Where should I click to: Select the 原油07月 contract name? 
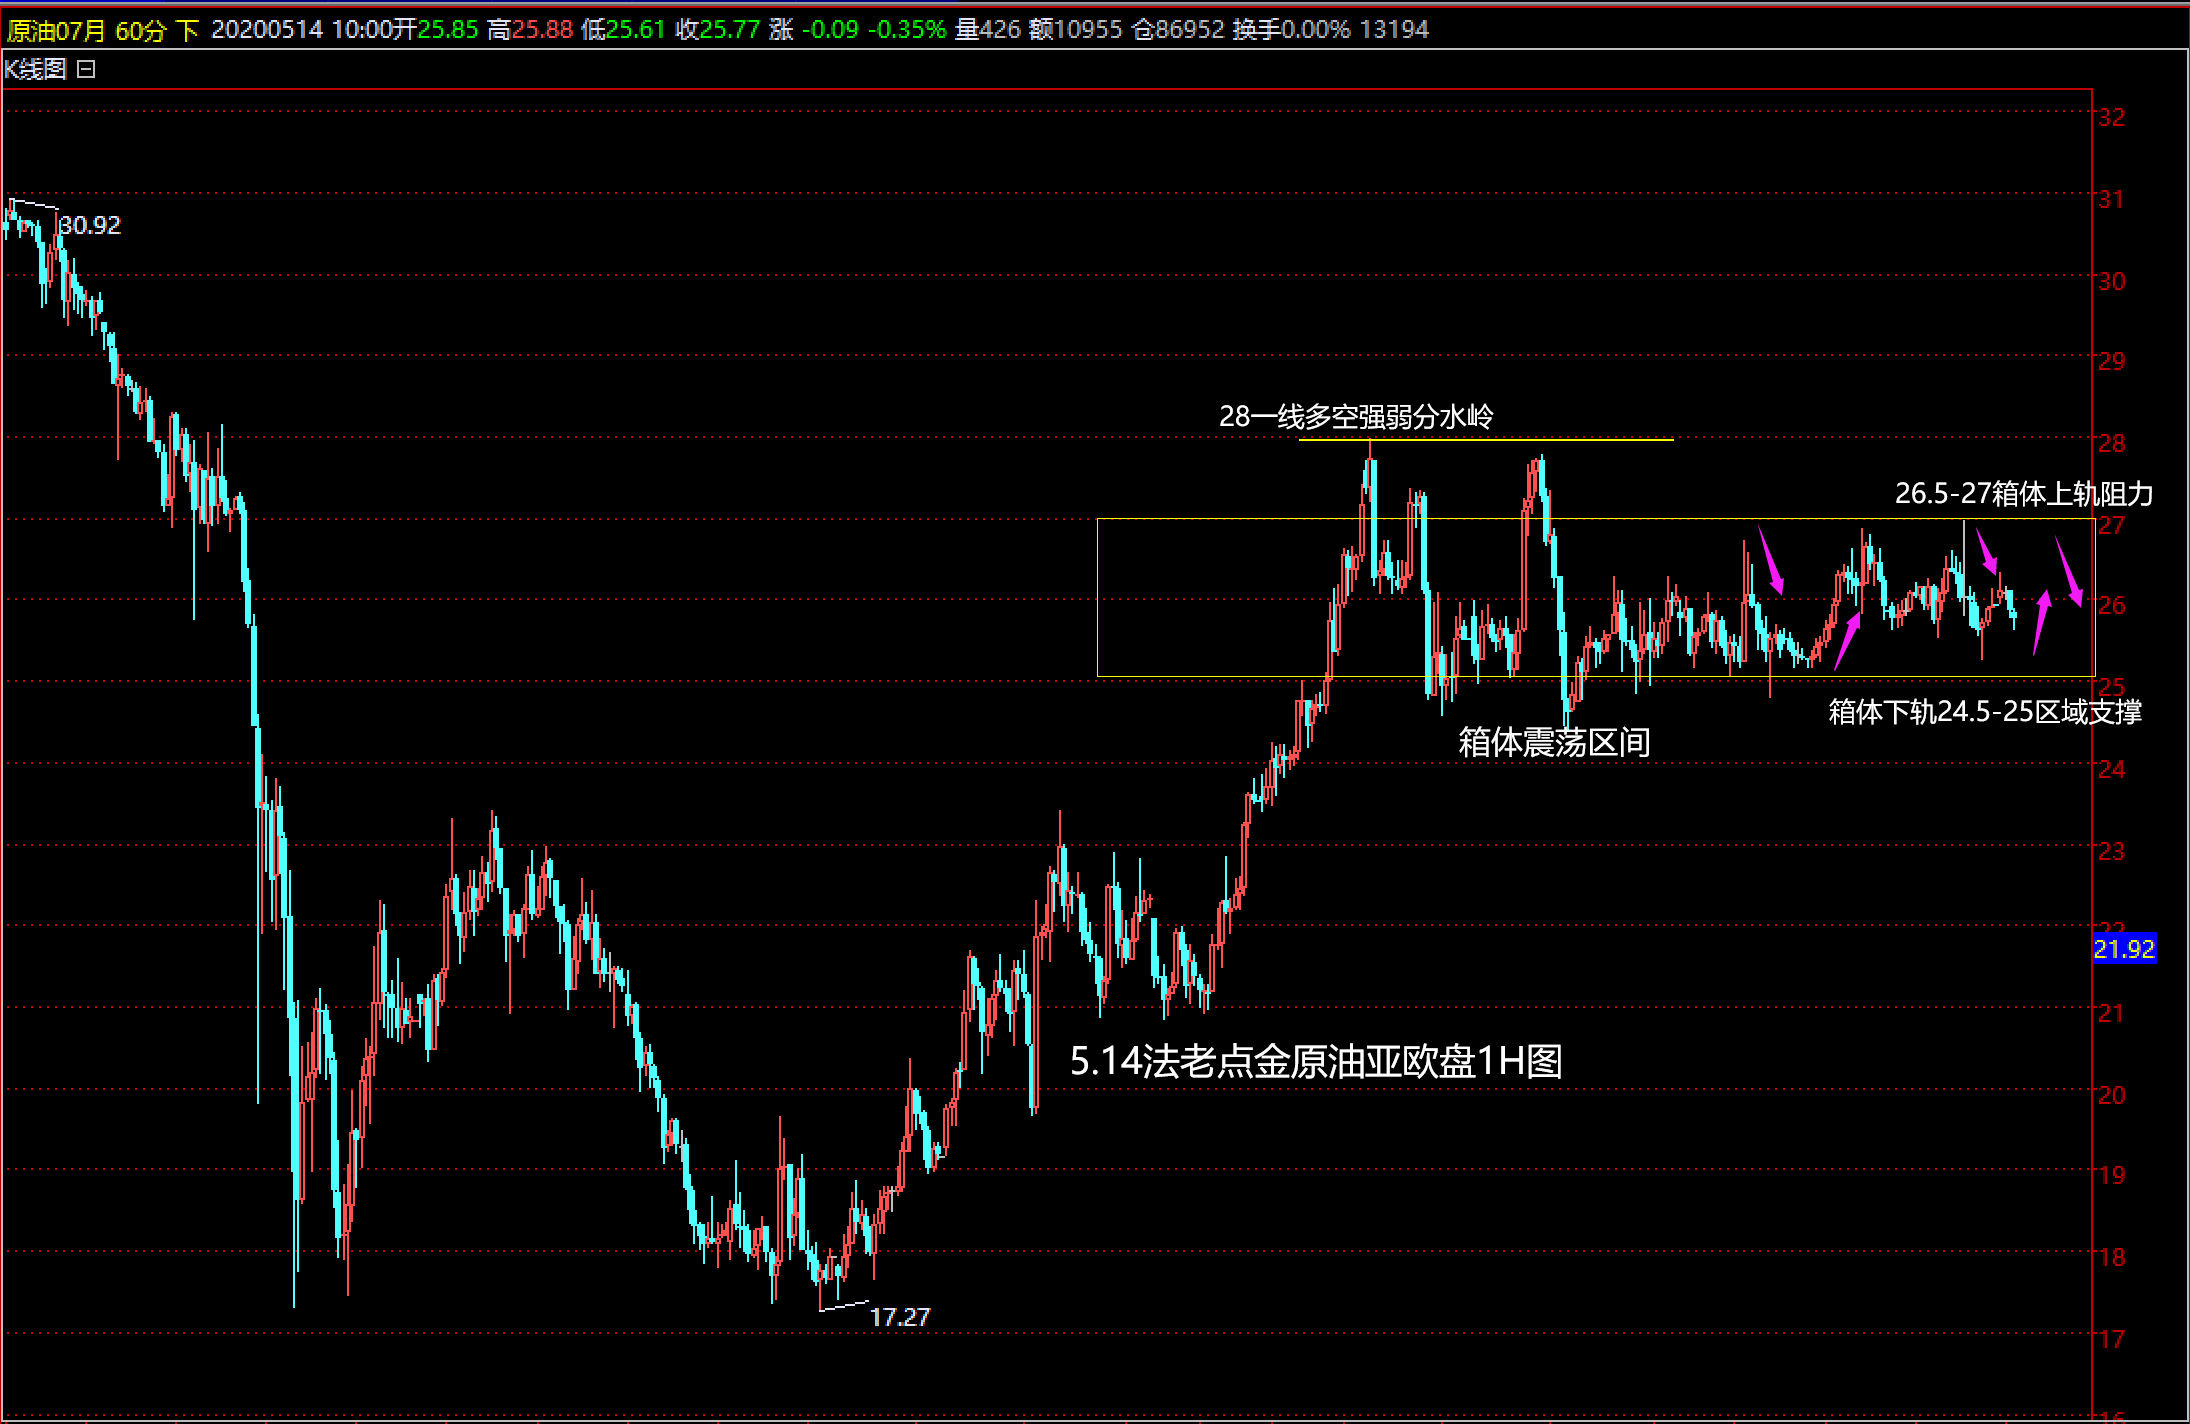tap(56, 30)
